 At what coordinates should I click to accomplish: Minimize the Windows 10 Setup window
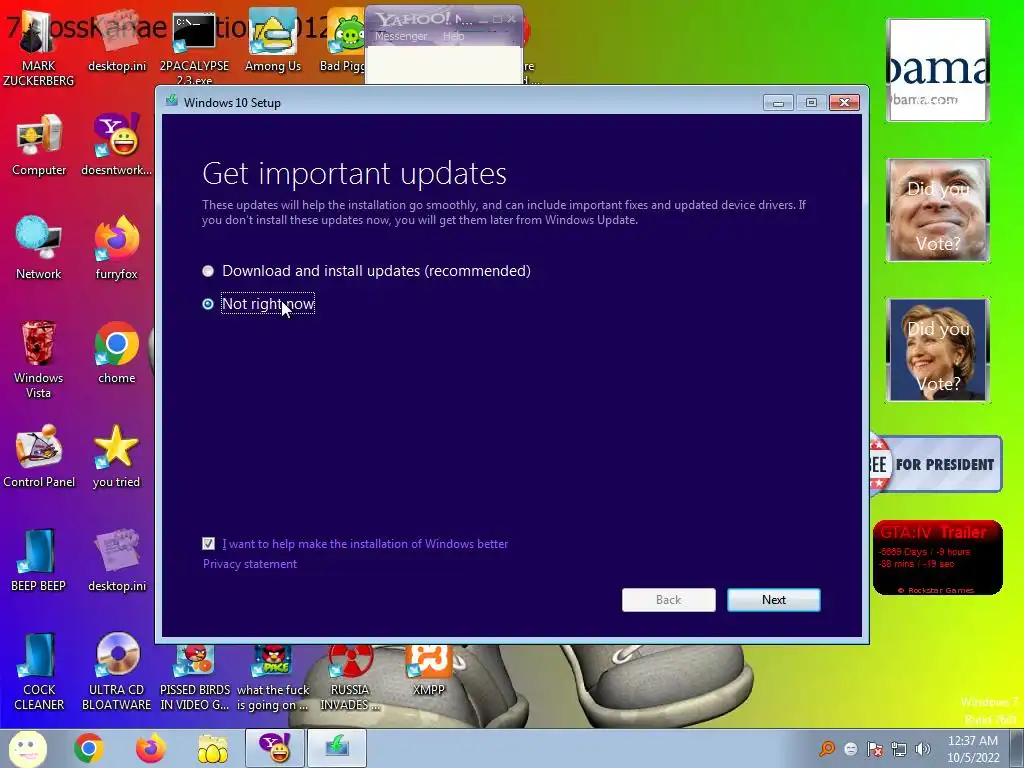(x=778, y=103)
